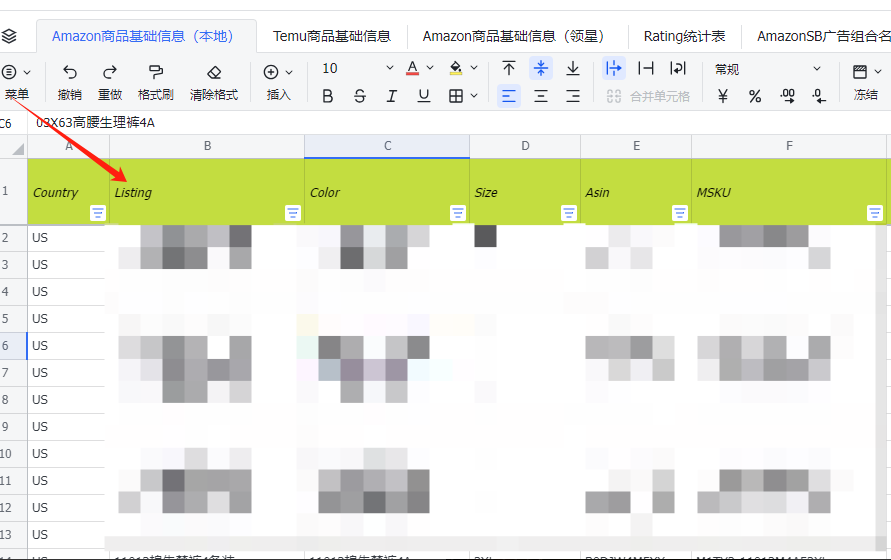Toggle underline formatting
Image resolution: width=891 pixels, height=560 pixels.
pyautogui.click(x=424, y=96)
